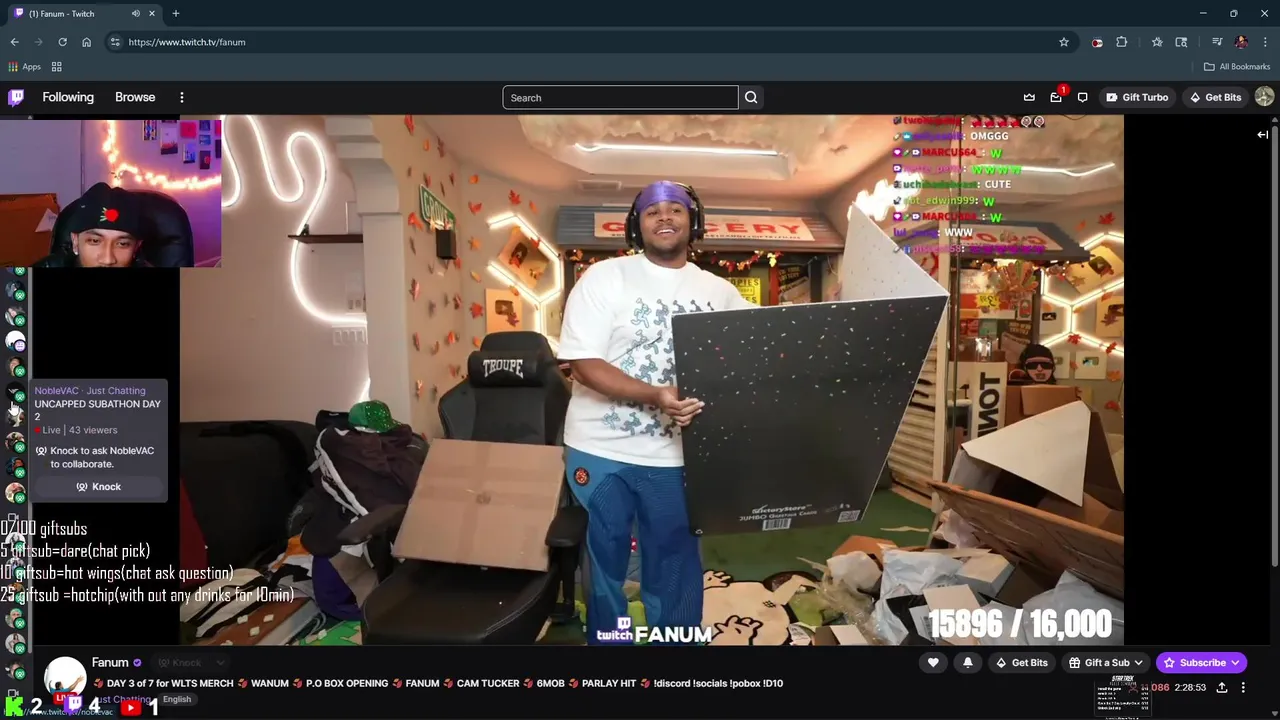The image size is (1280, 720).
Task: Open Chrome three-dot menu
Action: point(1265,42)
